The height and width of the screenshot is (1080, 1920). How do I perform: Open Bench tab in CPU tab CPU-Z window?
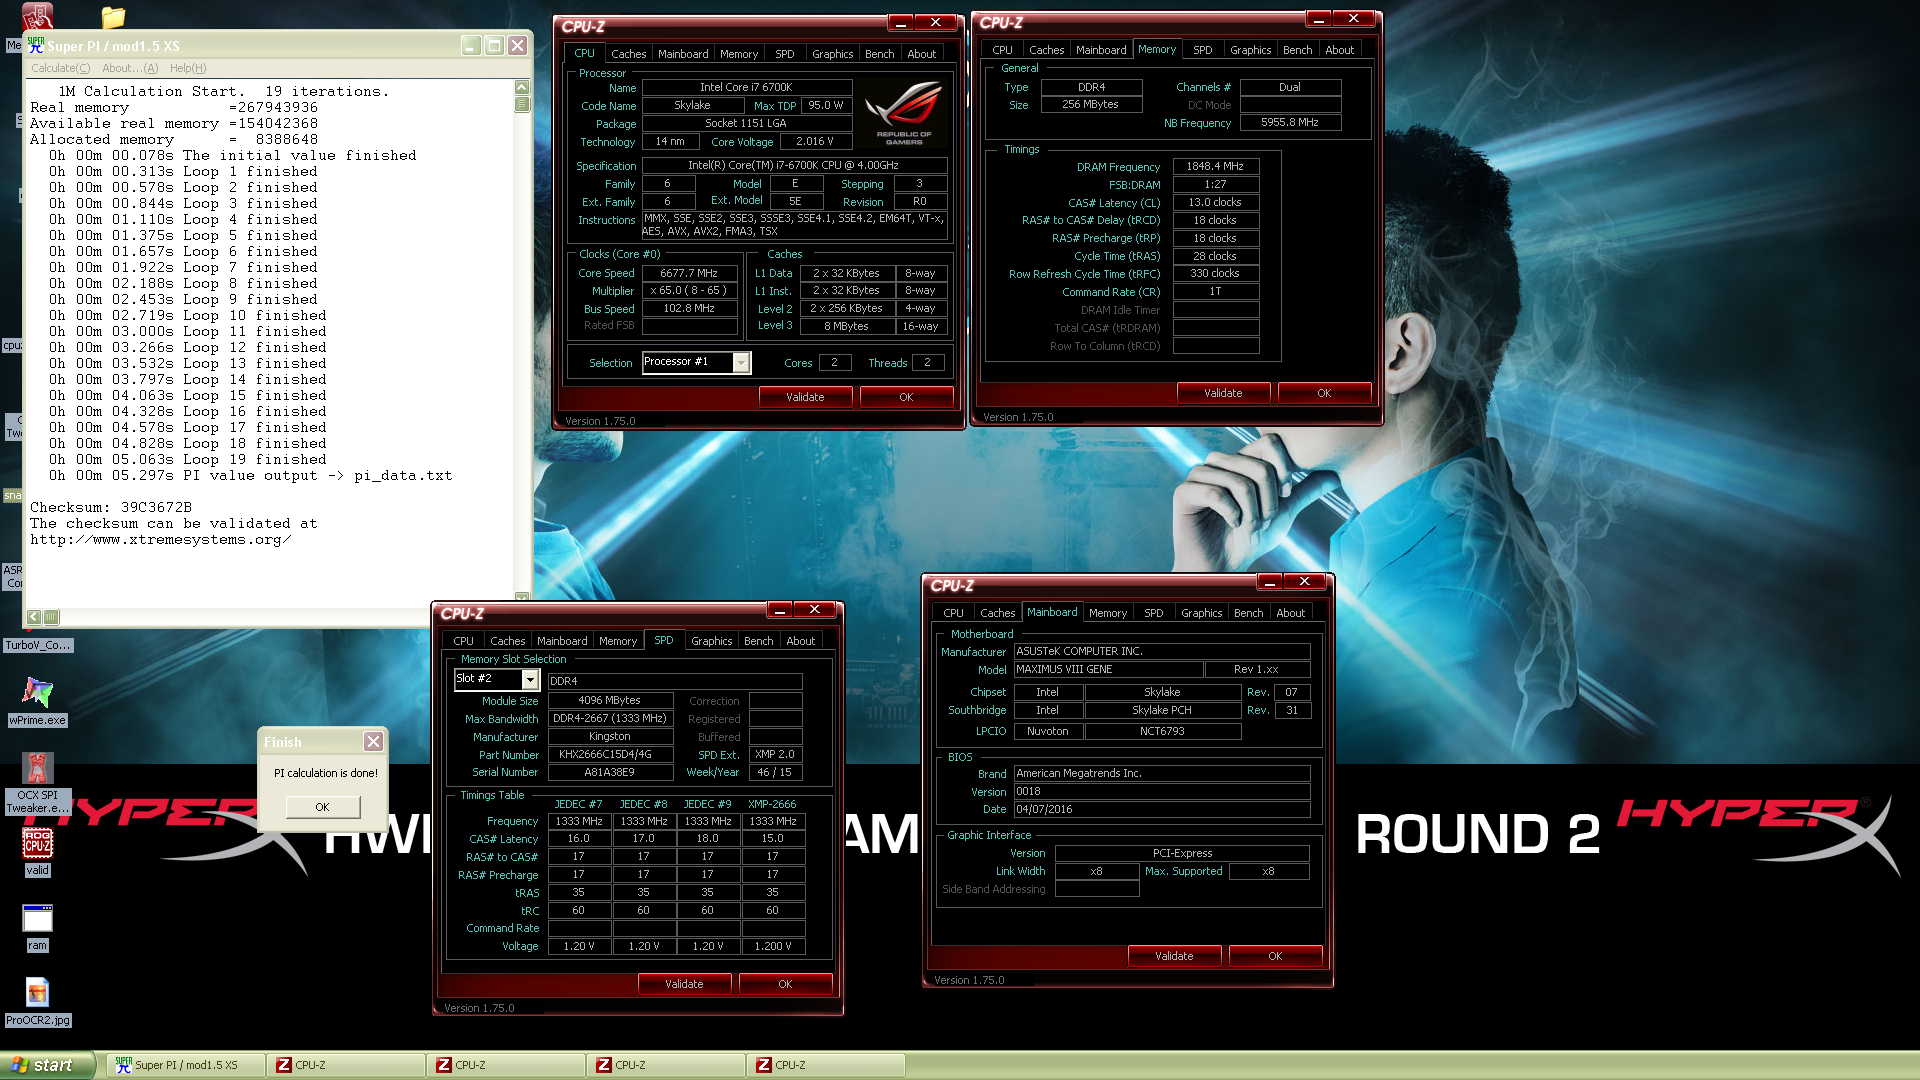tap(879, 54)
